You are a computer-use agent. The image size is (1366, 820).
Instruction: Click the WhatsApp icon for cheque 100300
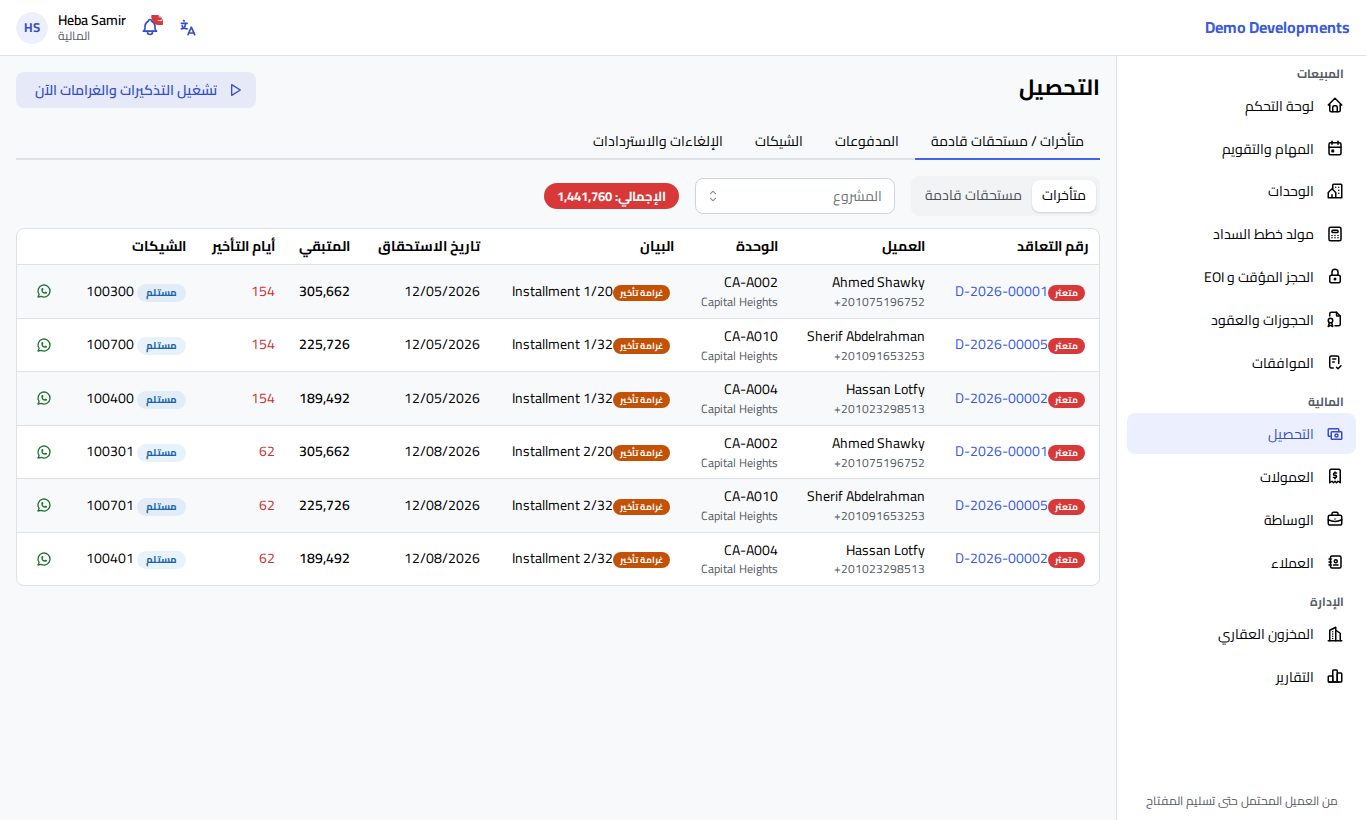[x=43, y=291]
